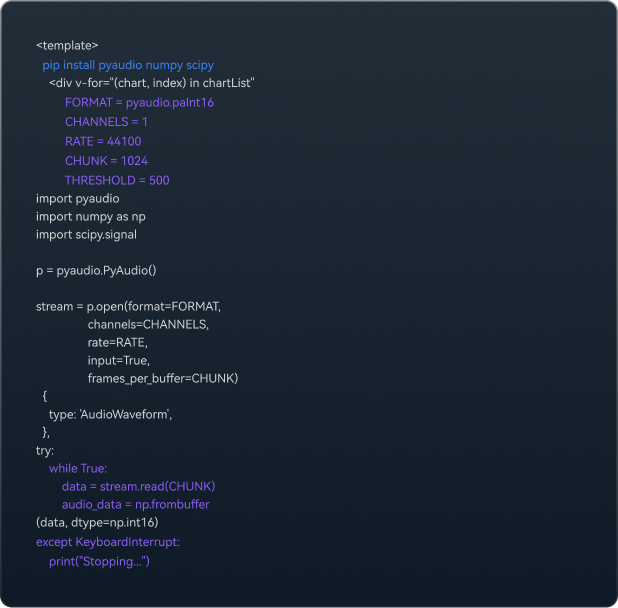The image size is (618, 608).
Task: Click the while True: line
Action: pyautogui.click(x=78, y=469)
